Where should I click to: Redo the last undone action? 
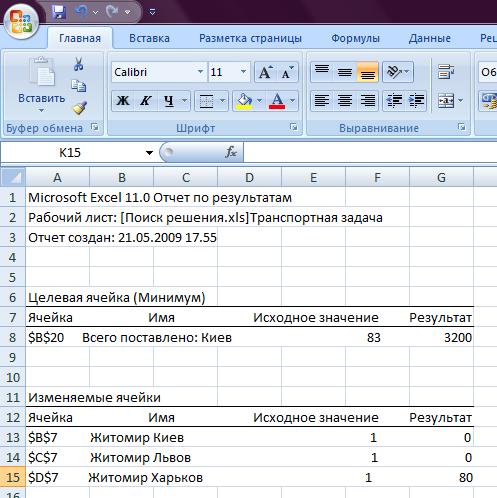[112, 12]
